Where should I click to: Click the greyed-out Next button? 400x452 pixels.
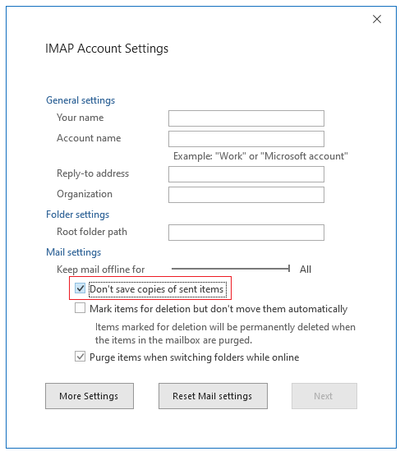pos(324,396)
